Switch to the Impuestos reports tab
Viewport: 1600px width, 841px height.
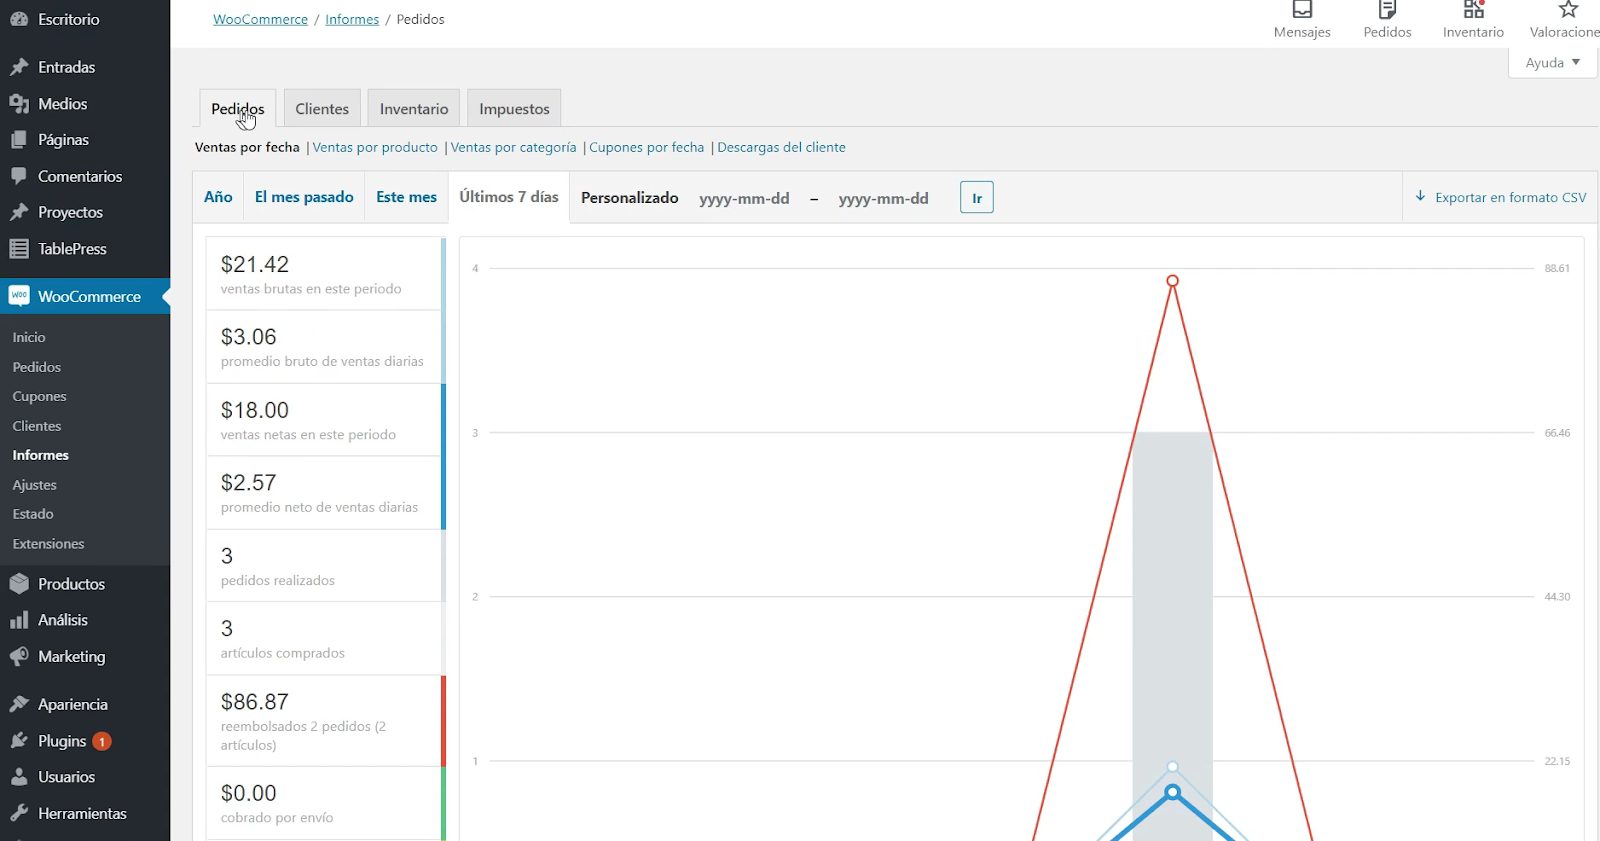click(514, 108)
